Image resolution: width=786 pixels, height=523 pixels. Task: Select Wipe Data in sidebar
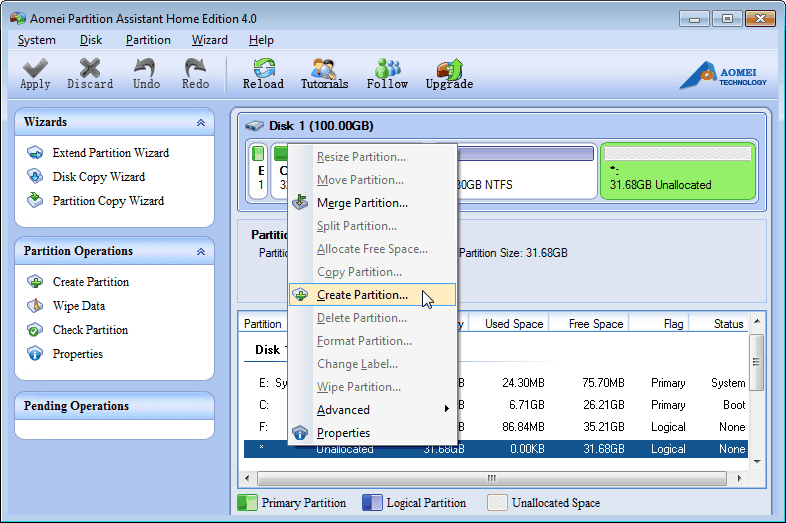(x=79, y=306)
